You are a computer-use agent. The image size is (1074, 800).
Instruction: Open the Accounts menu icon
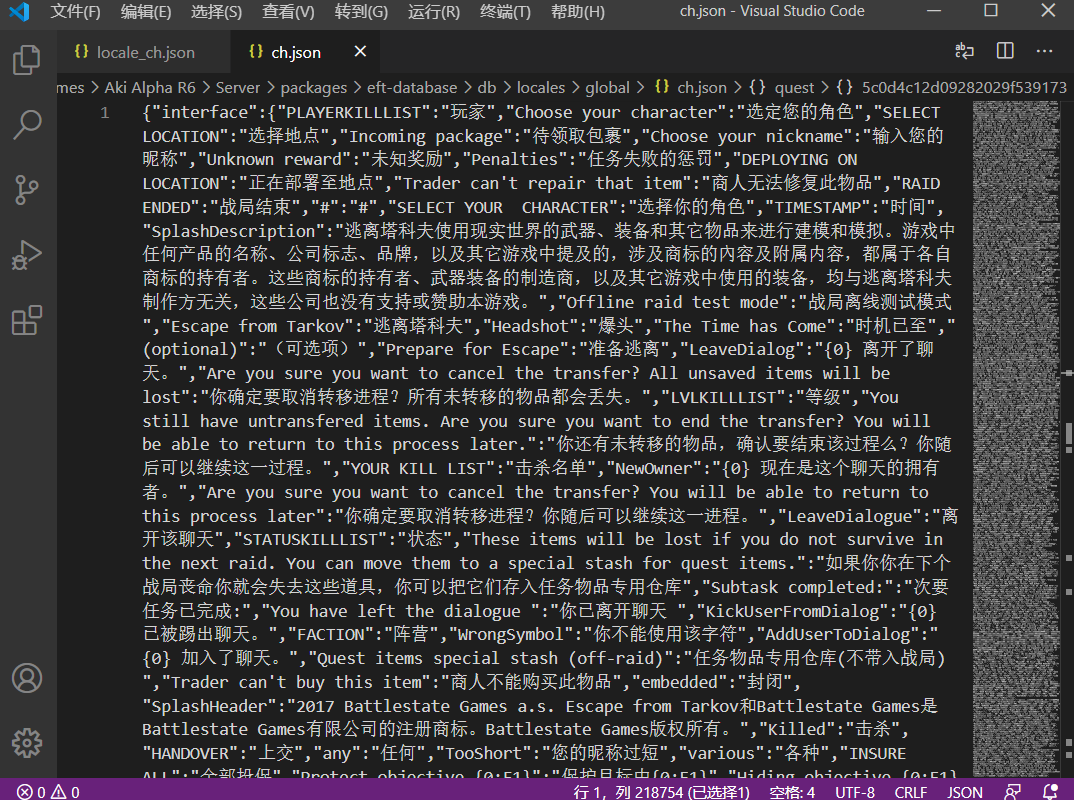coord(27,678)
